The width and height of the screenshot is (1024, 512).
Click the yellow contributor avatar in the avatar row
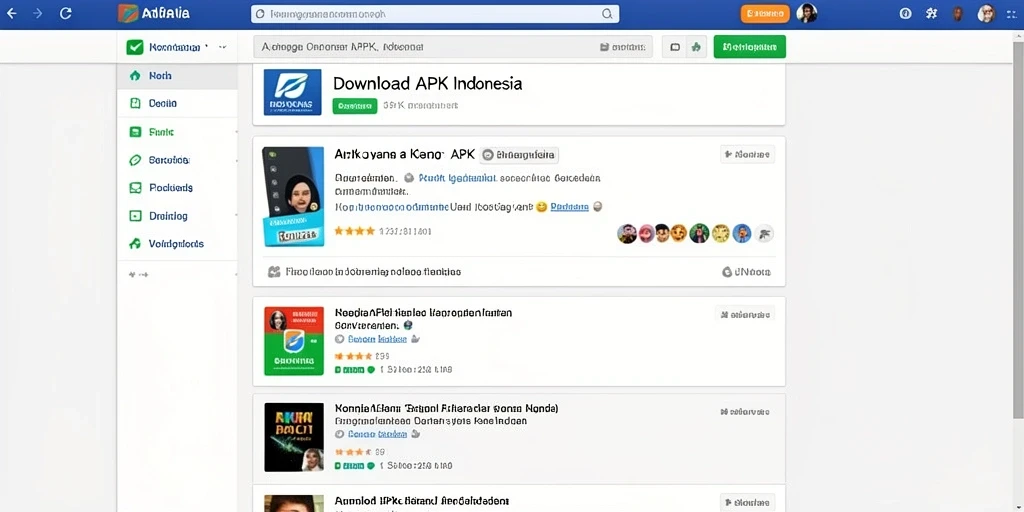tap(720, 233)
